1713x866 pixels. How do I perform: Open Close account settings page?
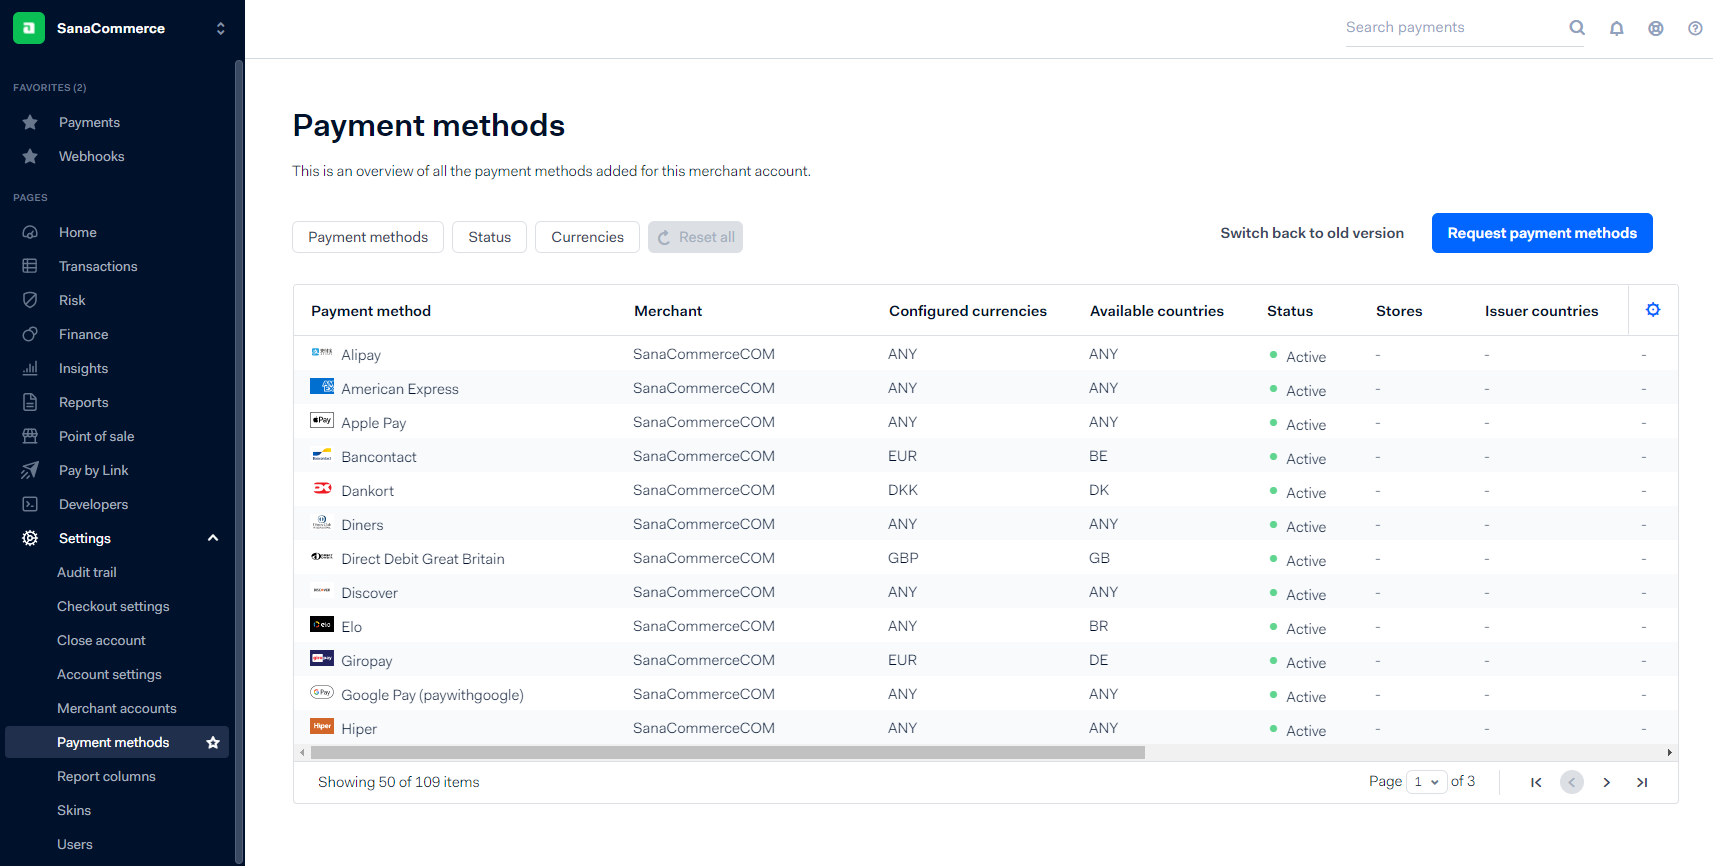[x=101, y=640]
